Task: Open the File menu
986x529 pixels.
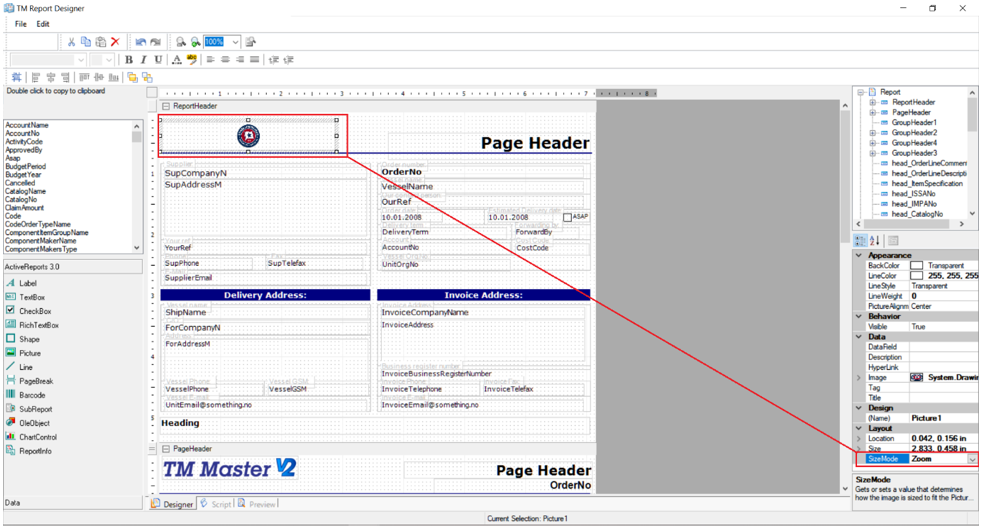Action: pyautogui.click(x=20, y=24)
